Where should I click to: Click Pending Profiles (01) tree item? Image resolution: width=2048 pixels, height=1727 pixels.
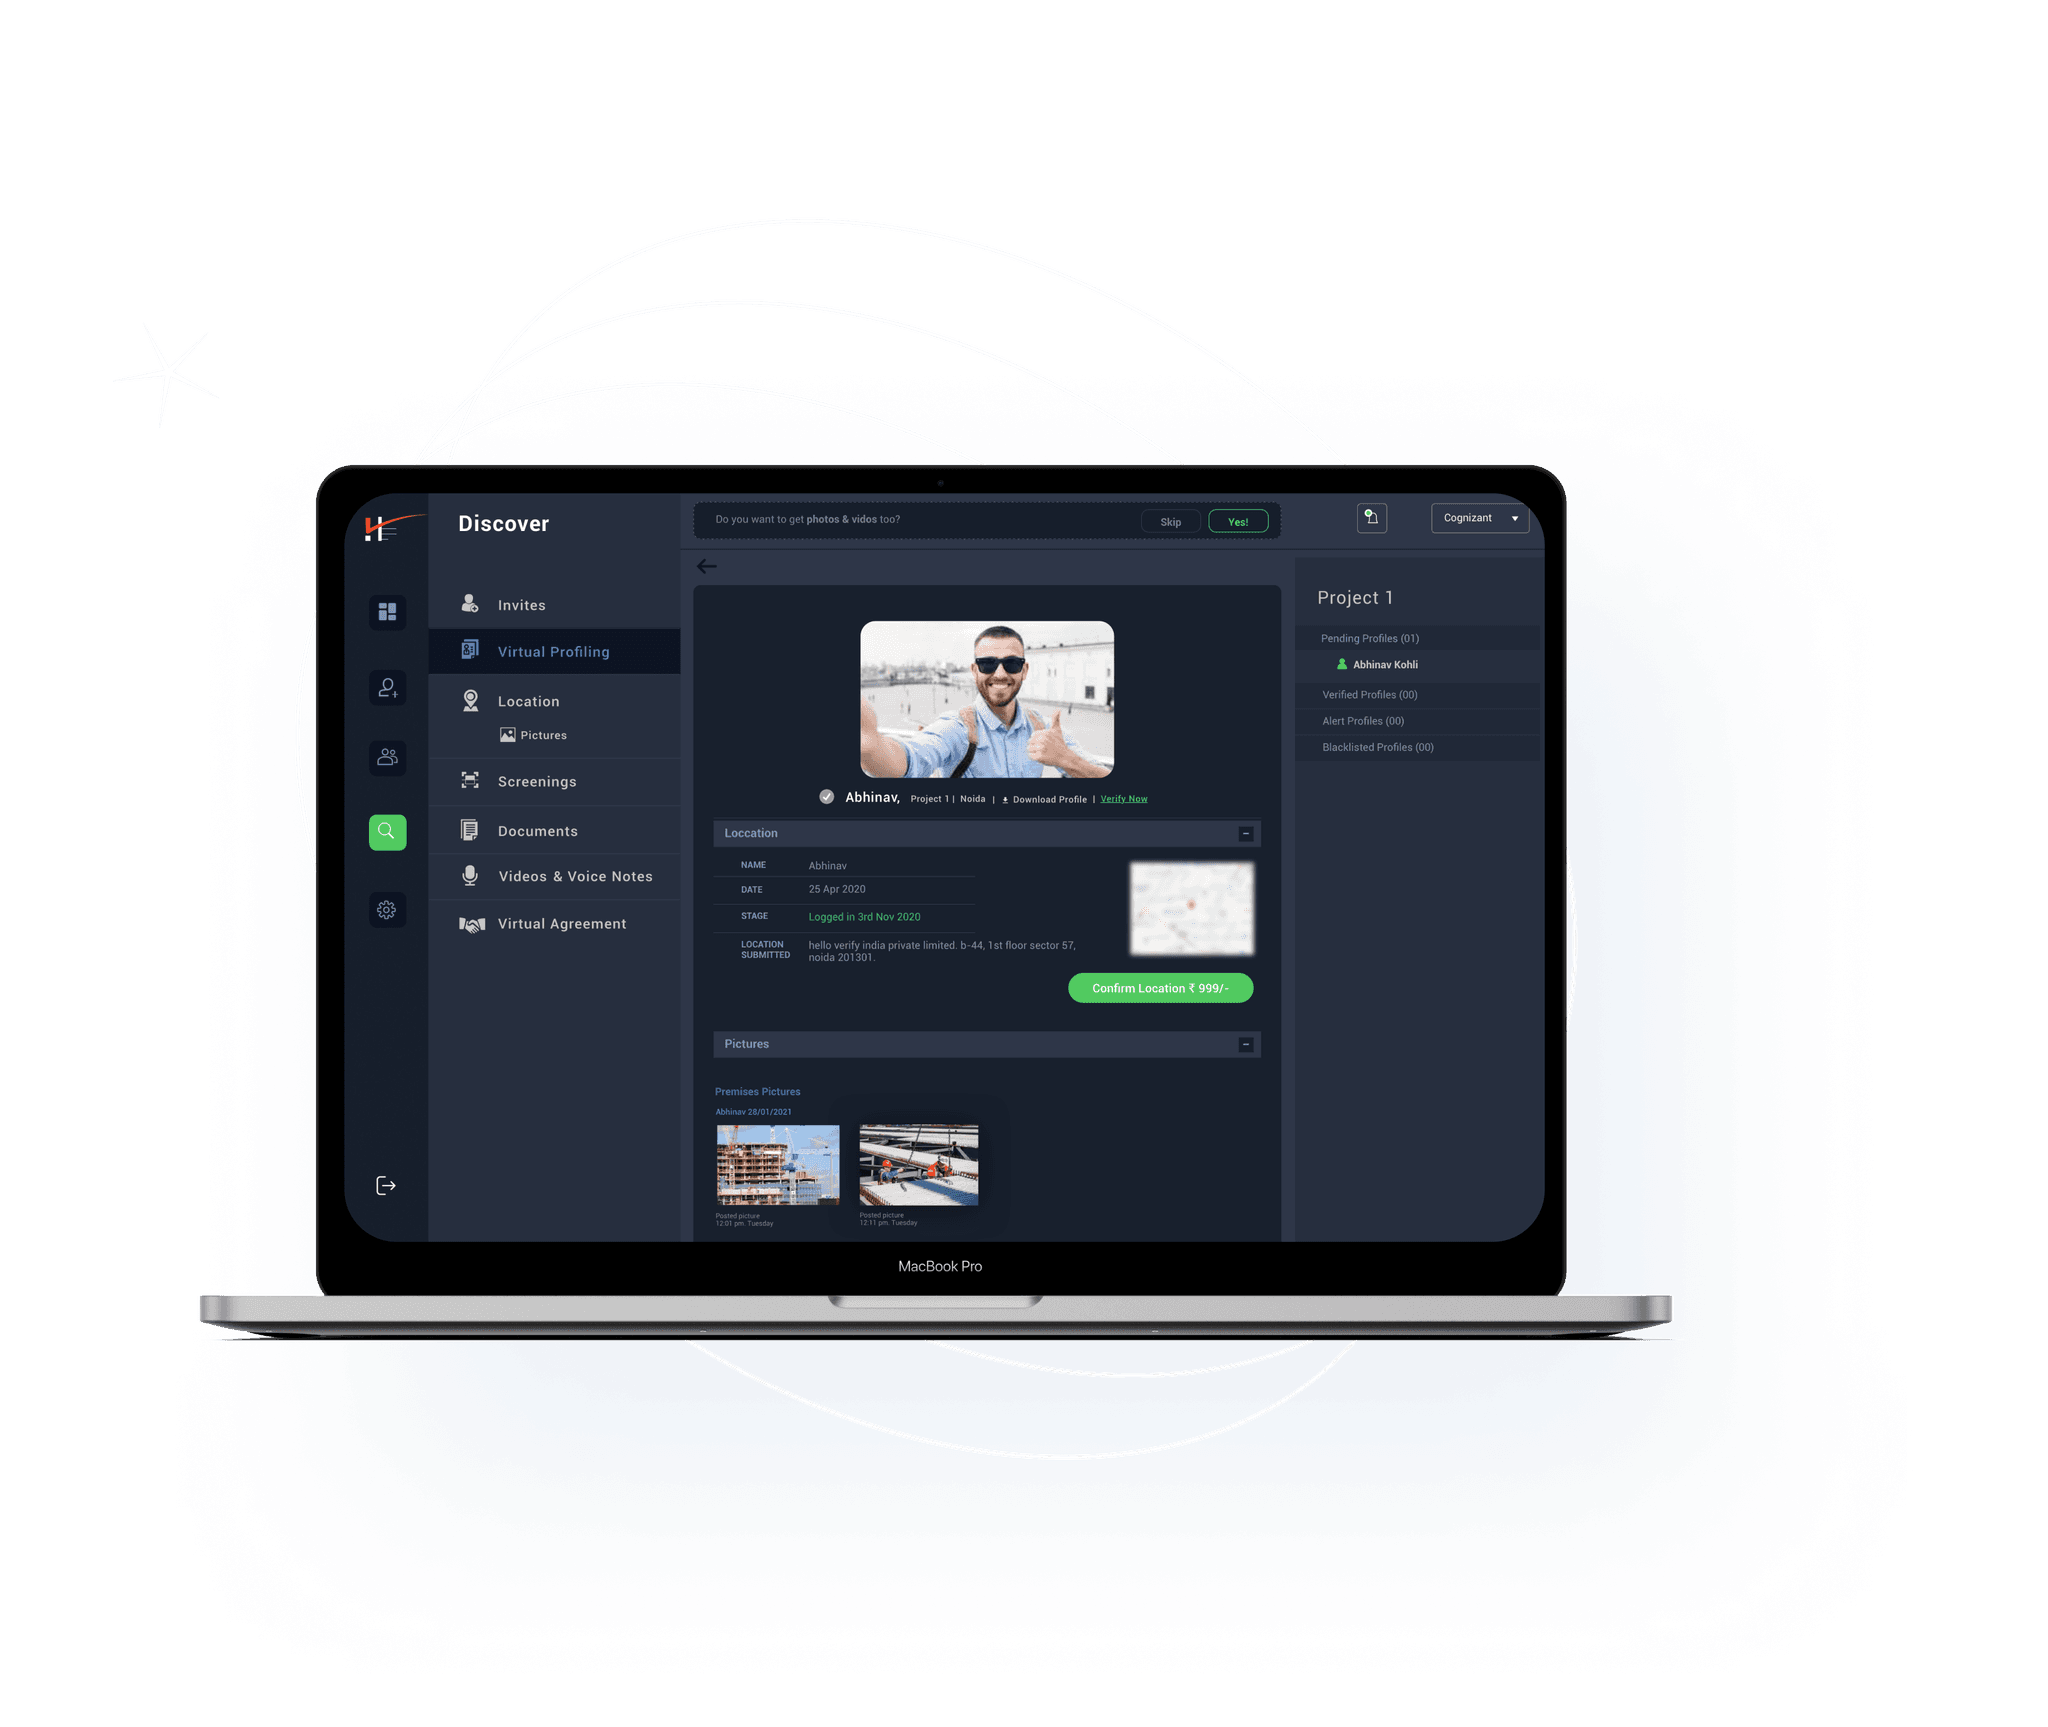(1371, 637)
